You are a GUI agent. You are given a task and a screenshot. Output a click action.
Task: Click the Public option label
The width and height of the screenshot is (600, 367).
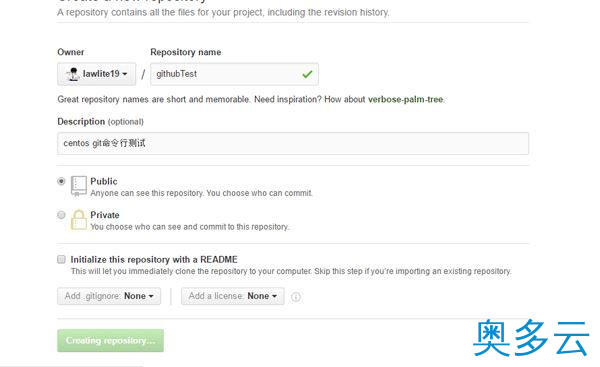pyautogui.click(x=104, y=181)
